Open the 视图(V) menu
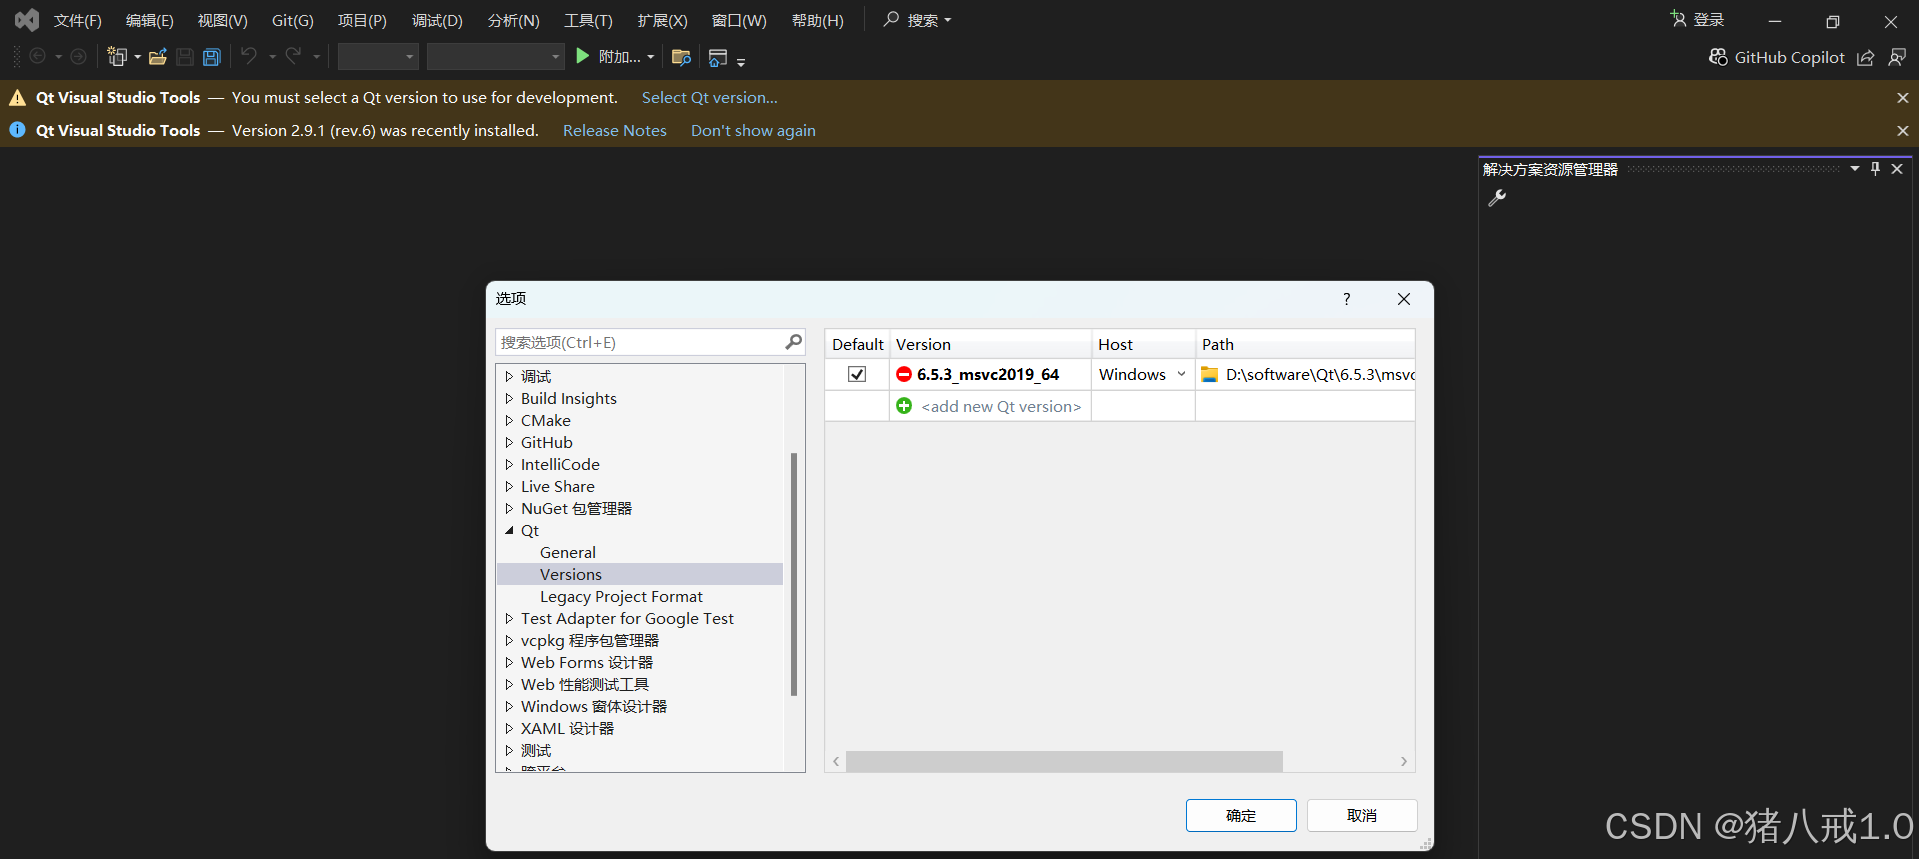The width and height of the screenshot is (1919, 859). [223, 20]
